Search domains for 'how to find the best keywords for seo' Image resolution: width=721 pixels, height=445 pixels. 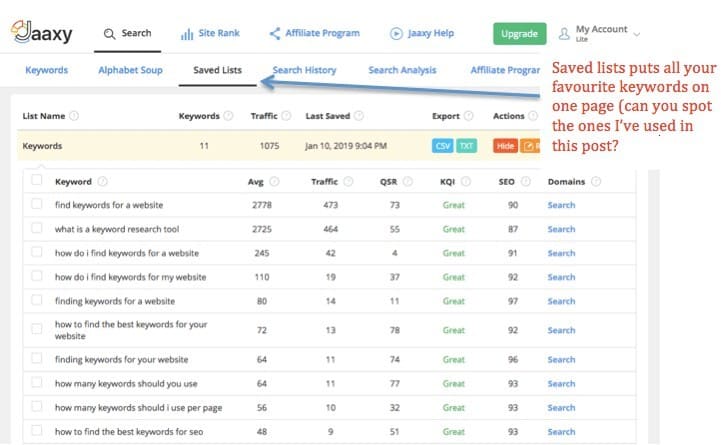(x=561, y=432)
